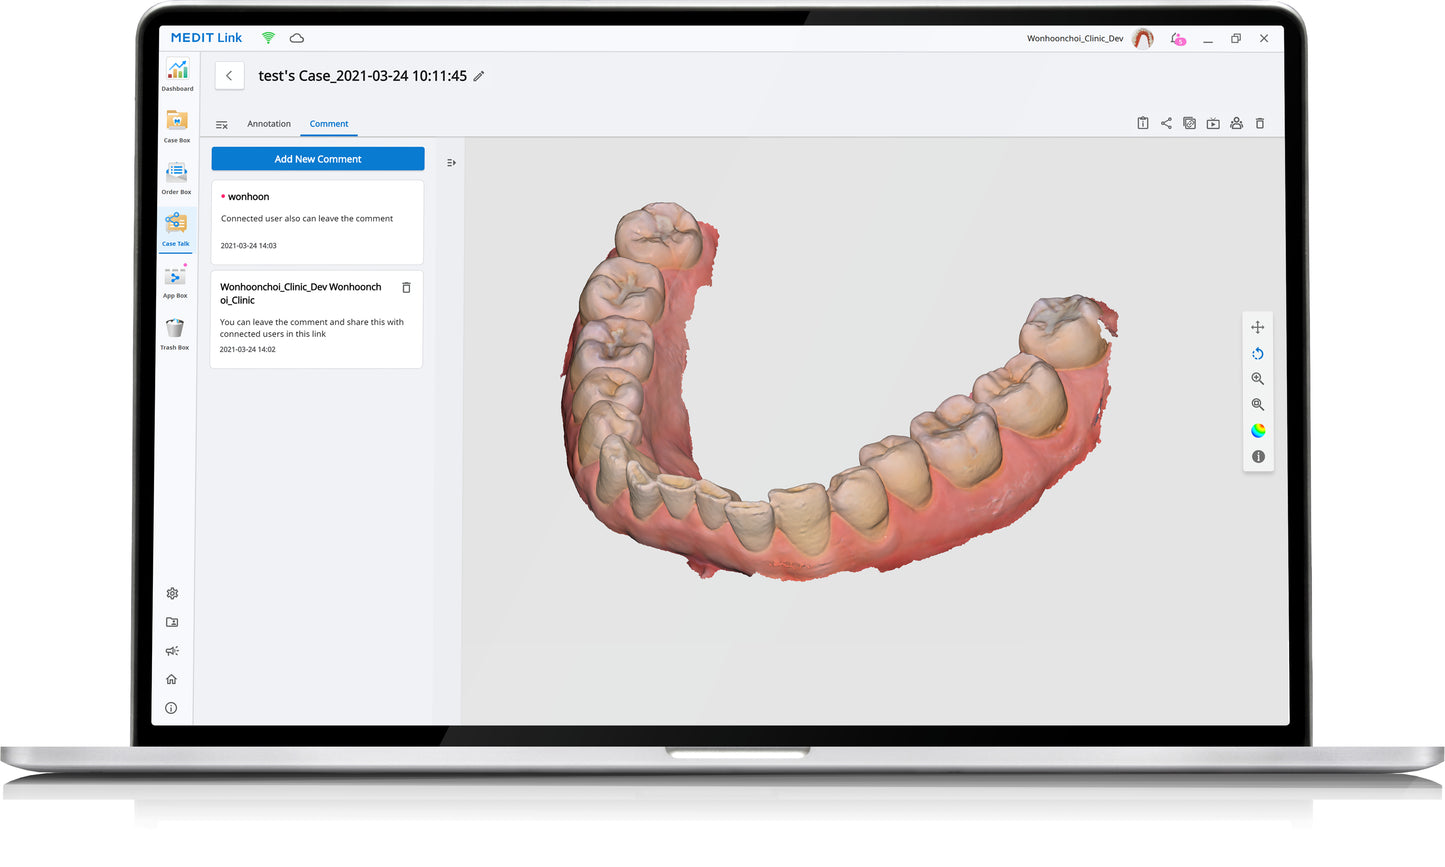Go back using the back arrow button
This screenshot has width=1445, height=867.
229,76
